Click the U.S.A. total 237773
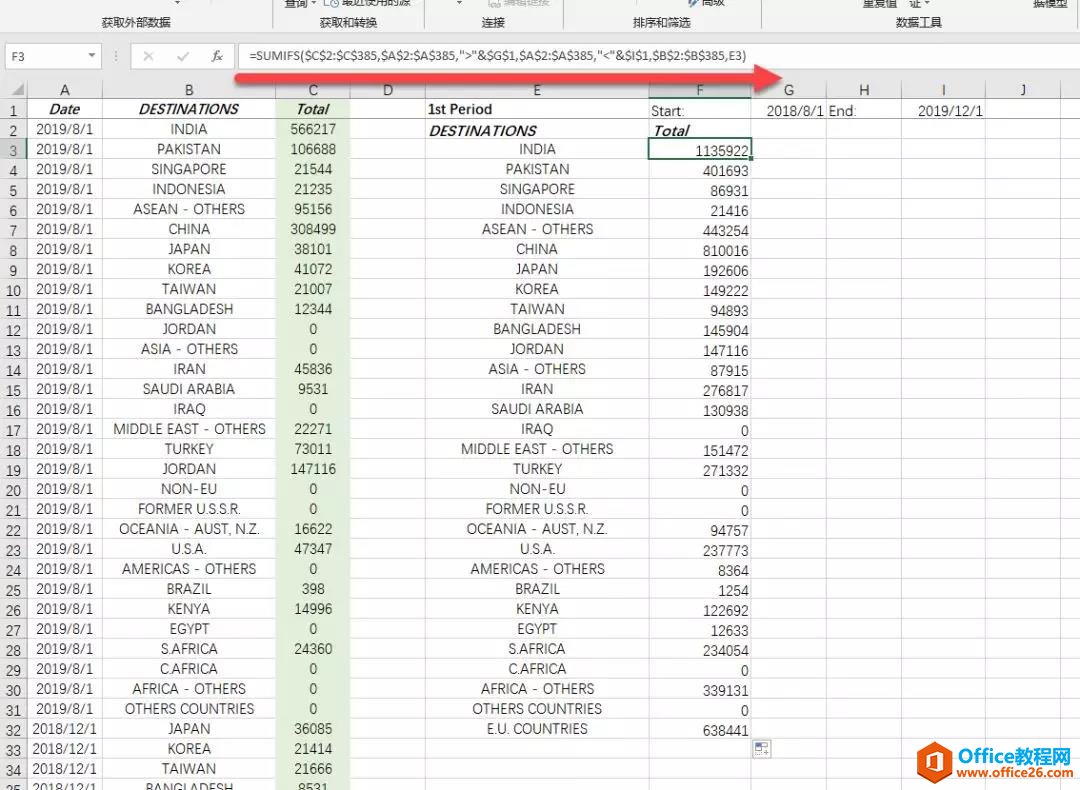Image resolution: width=1080 pixels, height=790 pixels. coord(700,550)
